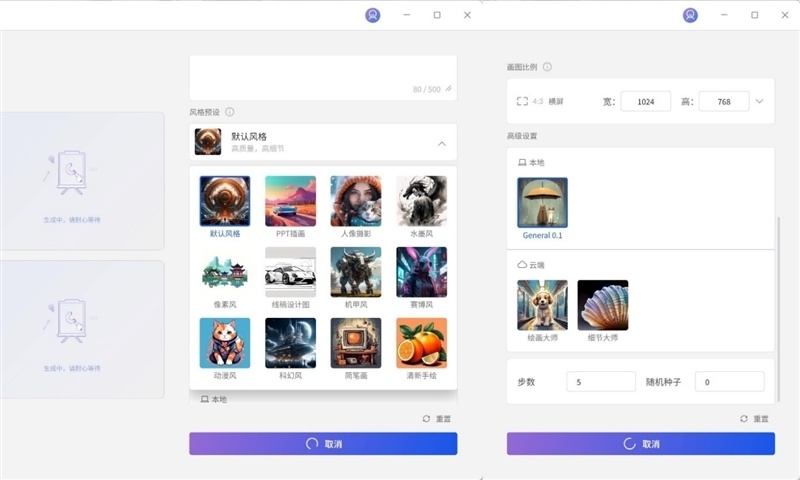Select the 细节大师 cloud model
This screenshot has width=800, height=480.
coord(603,305)
